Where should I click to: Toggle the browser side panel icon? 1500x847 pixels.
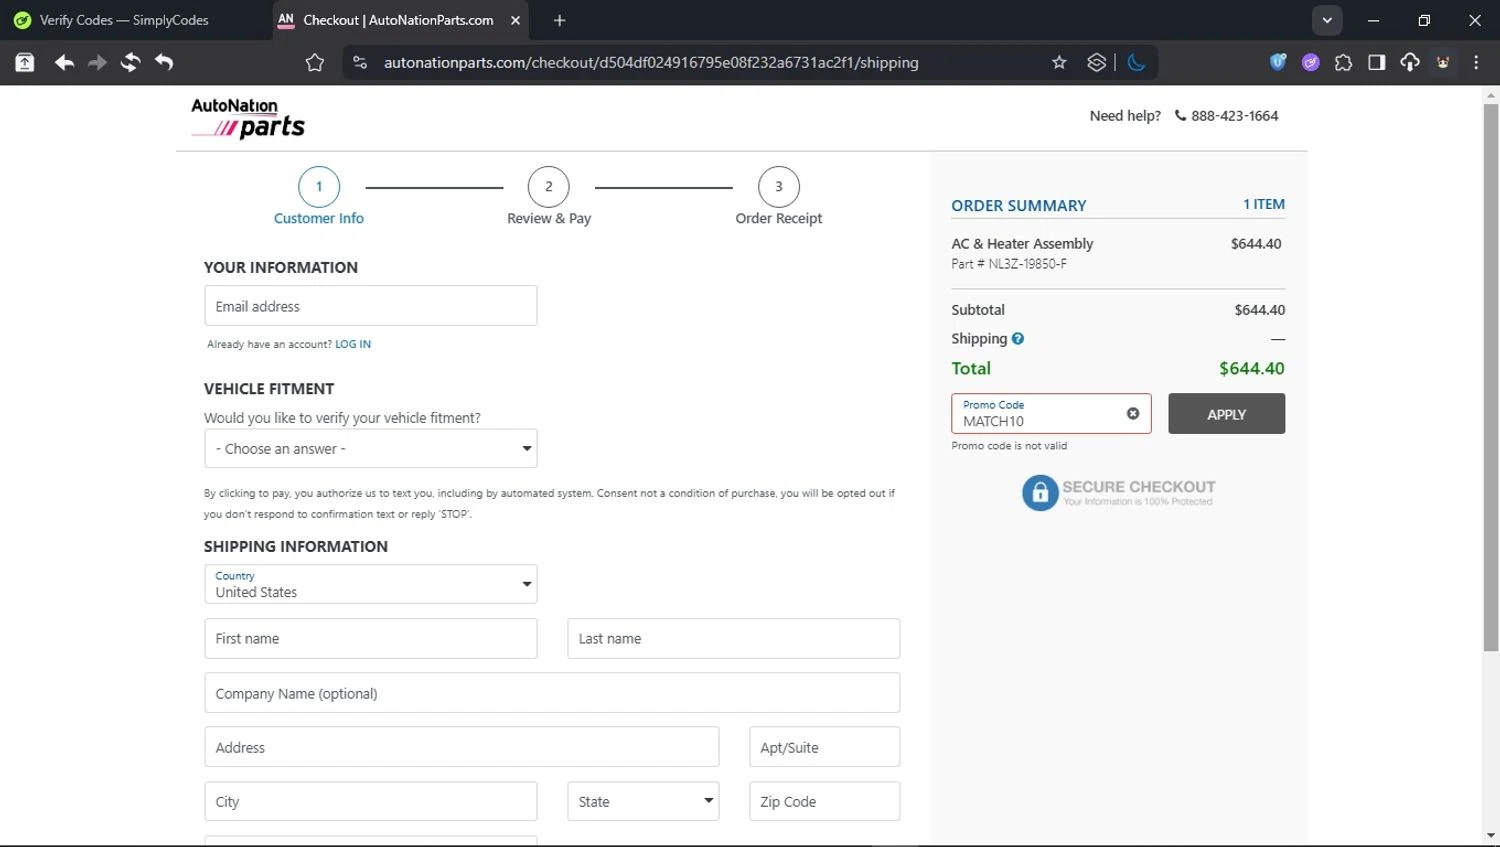coord(1377,62)
